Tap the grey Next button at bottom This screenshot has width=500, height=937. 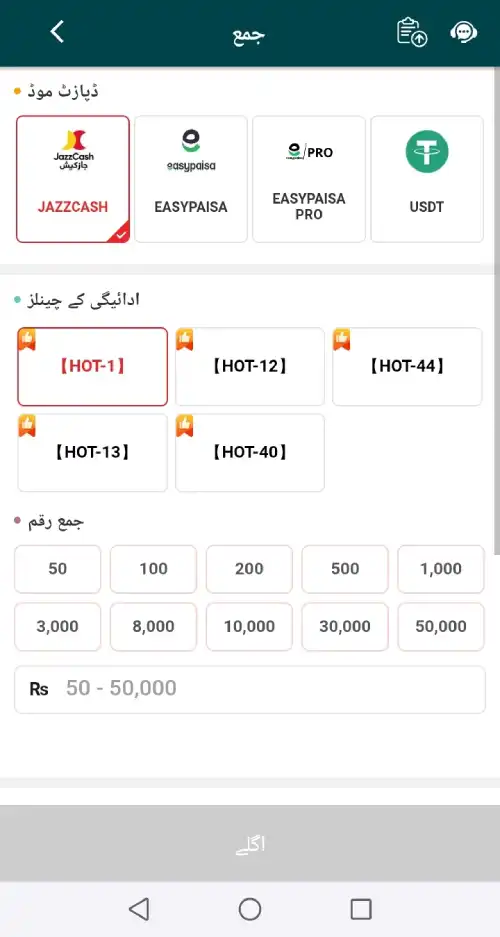250,843
